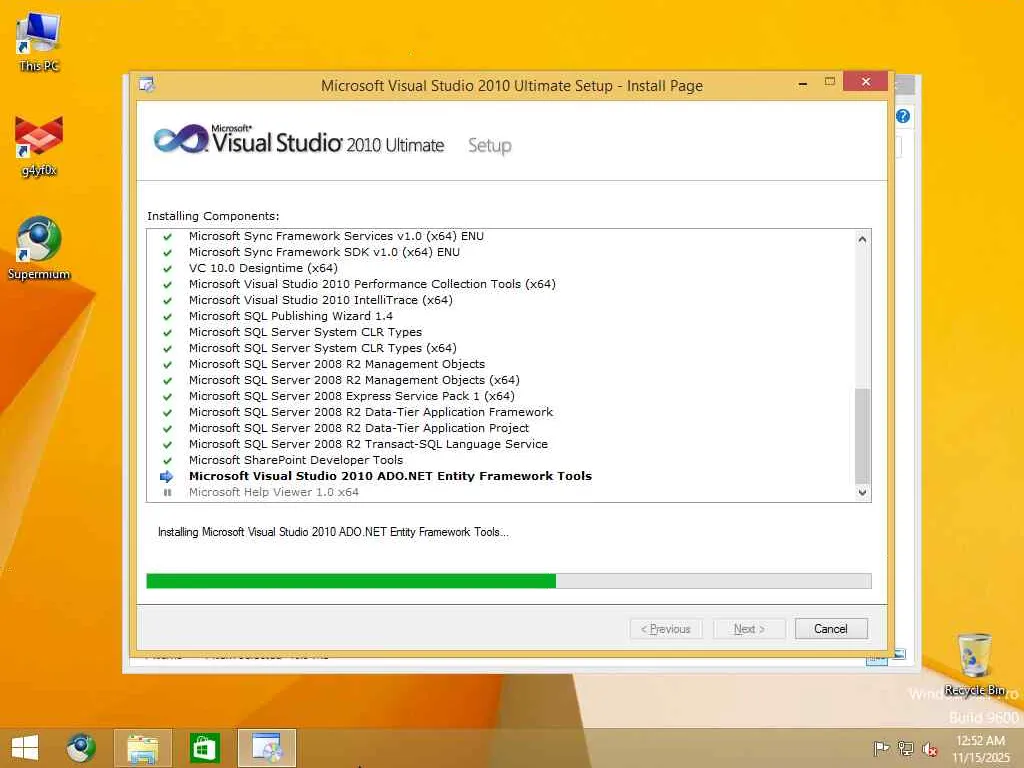The height and width of the screenshot is (768, 1024).
Task: Select the Supermium desktop shortcut
Action: 39,249
